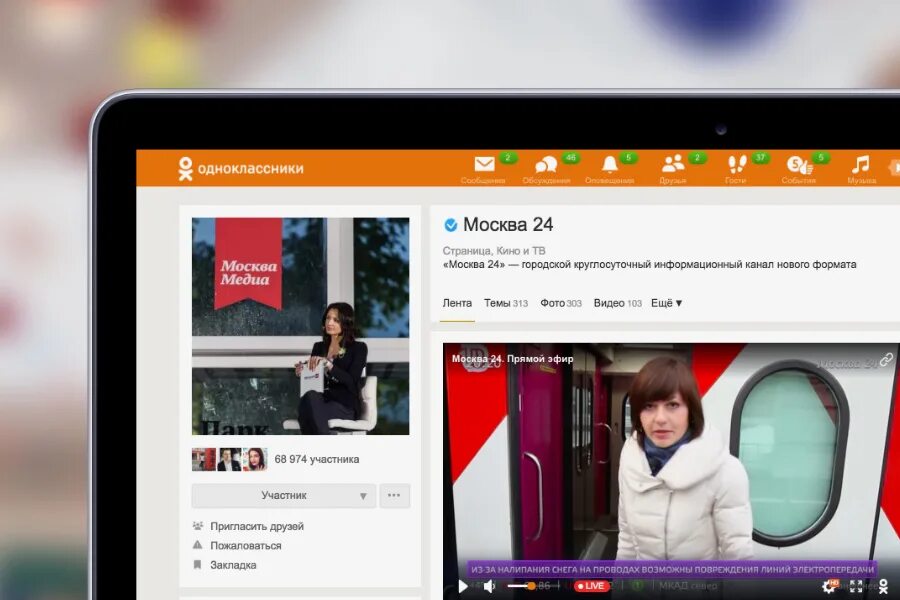This screenshot has height=600, width=900.
Task: Click the Москва 24 page title
Action: point(508,224)
